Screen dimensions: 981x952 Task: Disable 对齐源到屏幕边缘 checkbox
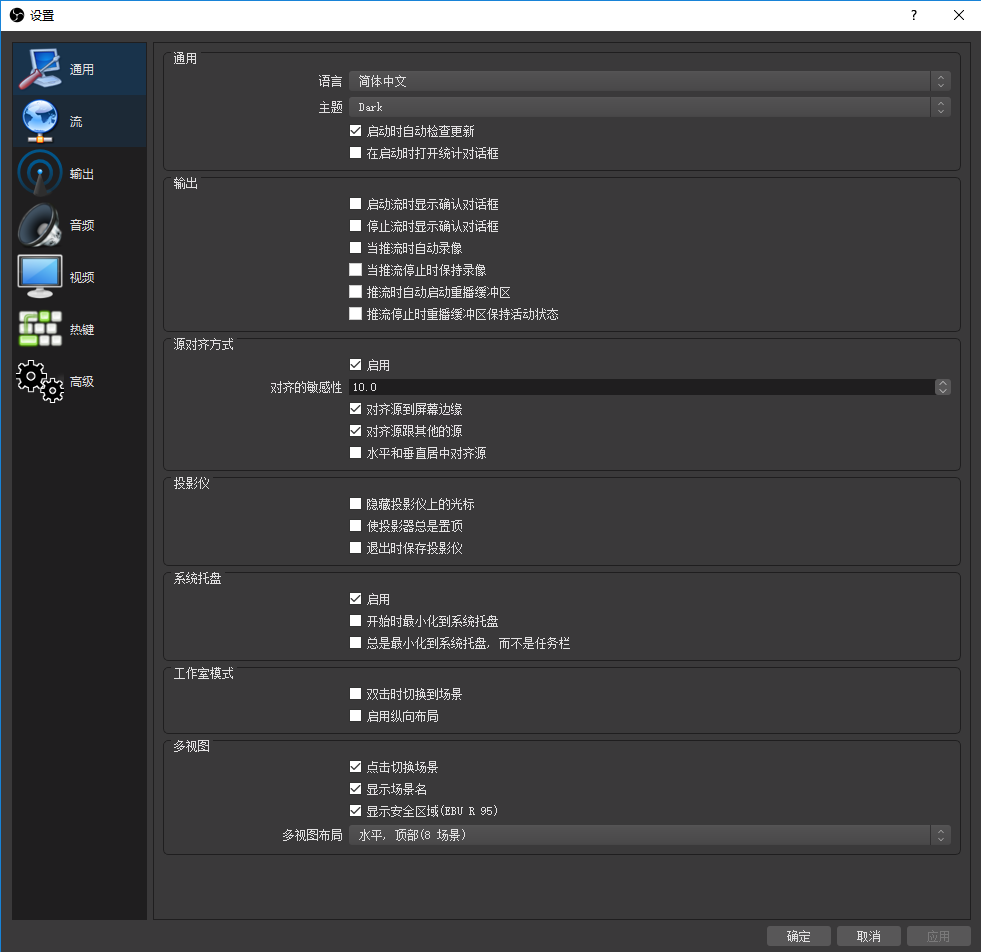355,408
